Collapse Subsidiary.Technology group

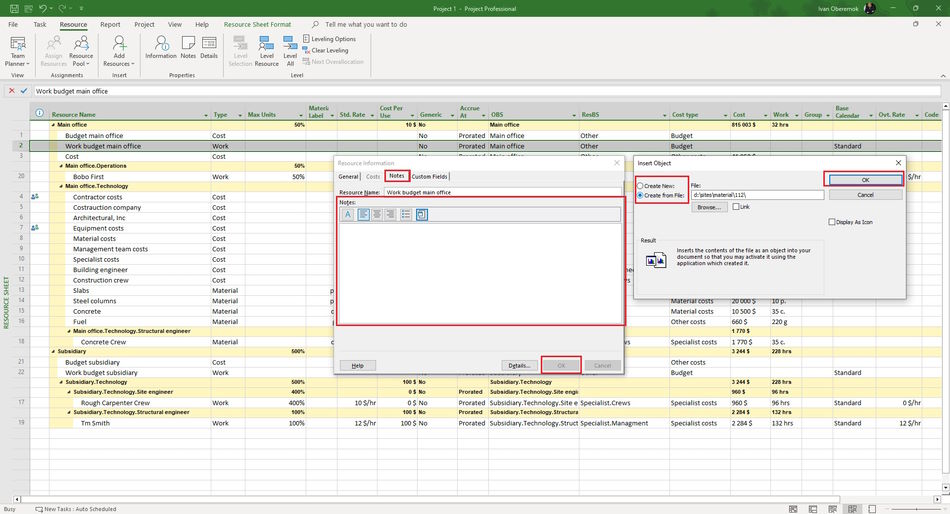(x=61, y=382)
